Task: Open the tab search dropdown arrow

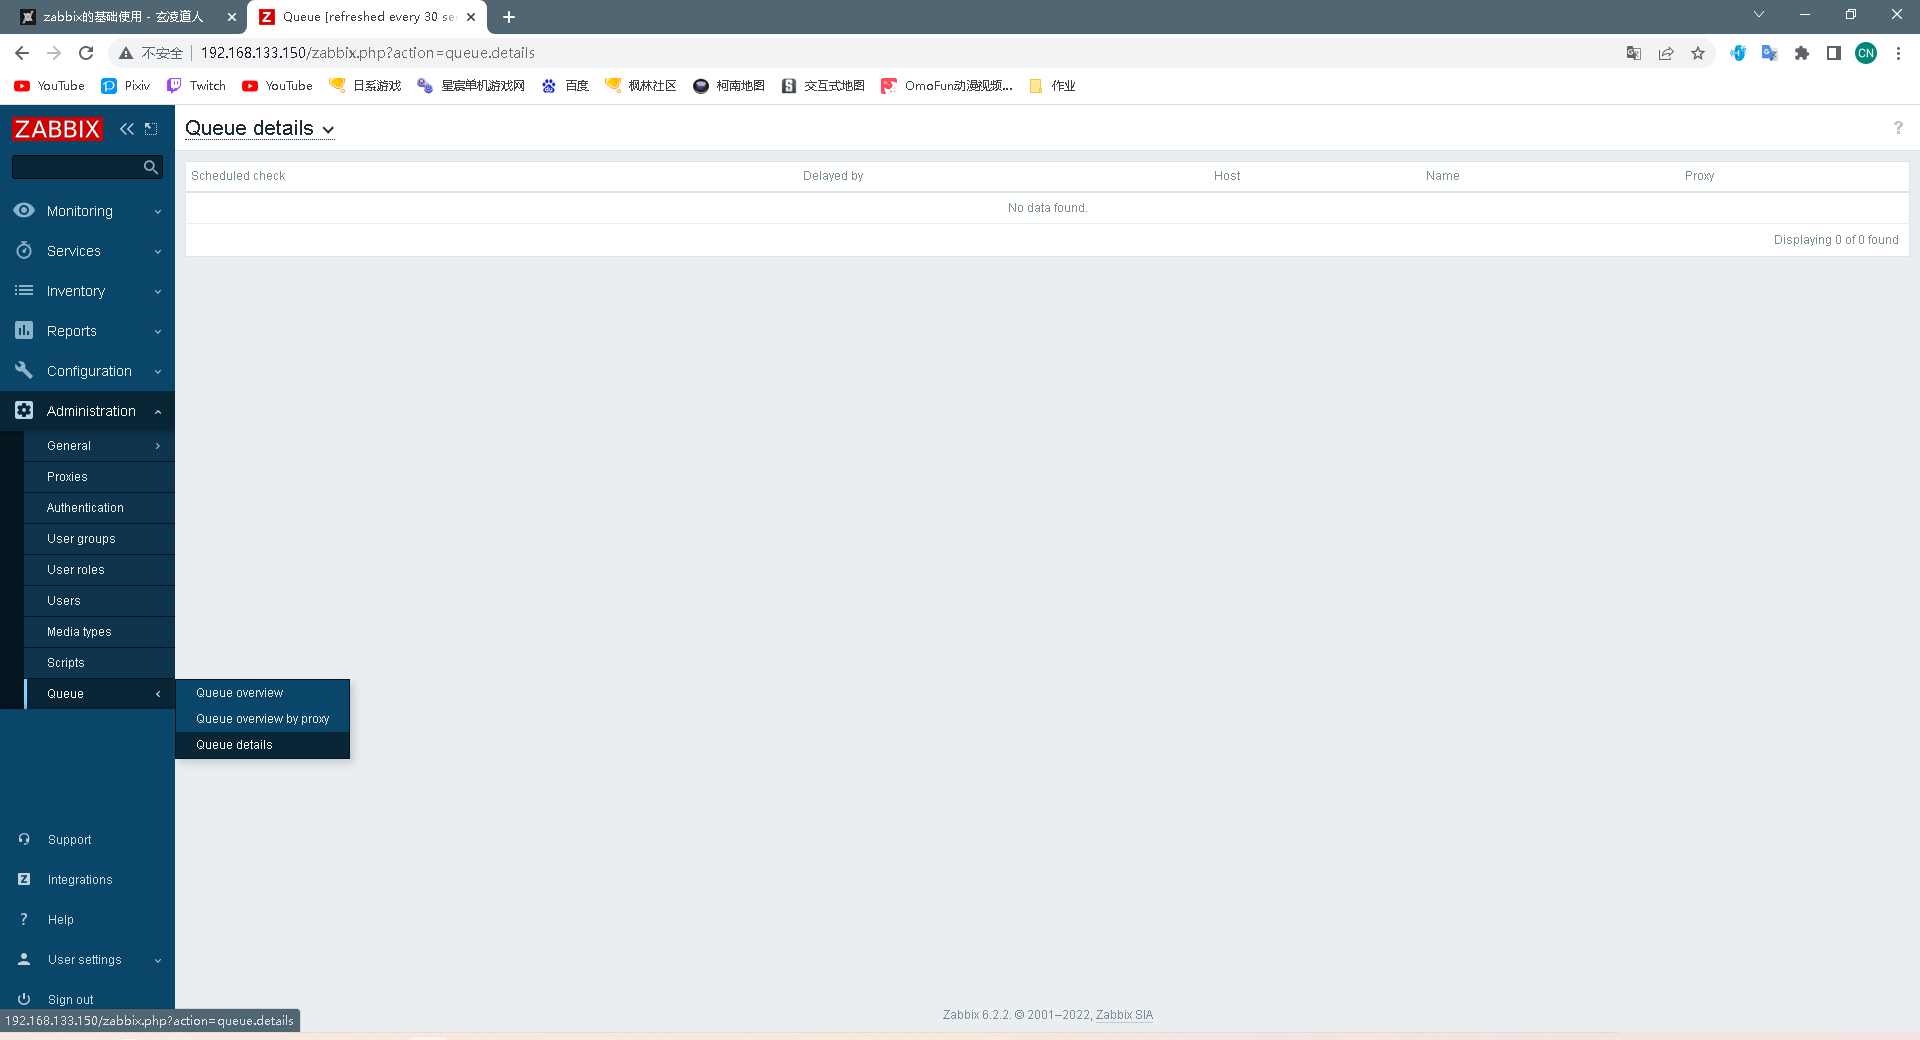Action: [x=1759, y=14]
